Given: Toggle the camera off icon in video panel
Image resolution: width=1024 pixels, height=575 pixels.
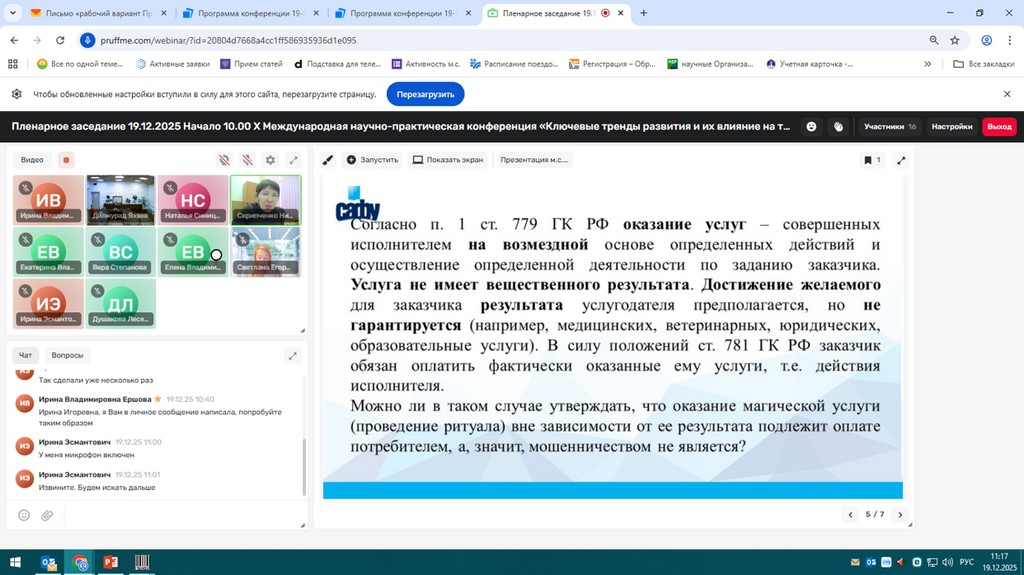Looking at the screenshot, I should tap(224, 160).
